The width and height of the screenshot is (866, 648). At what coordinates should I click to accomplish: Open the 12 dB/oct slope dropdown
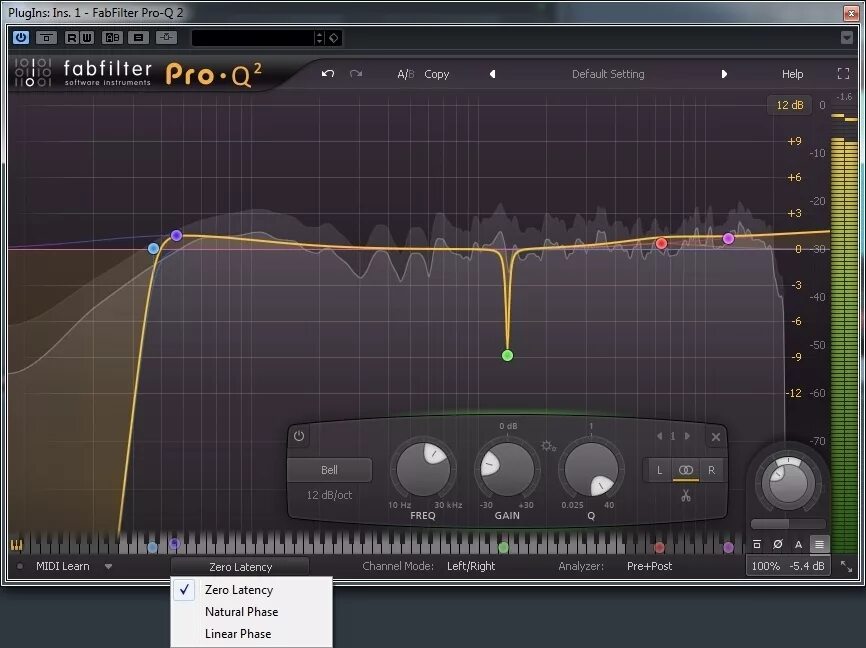click(329, 495)
